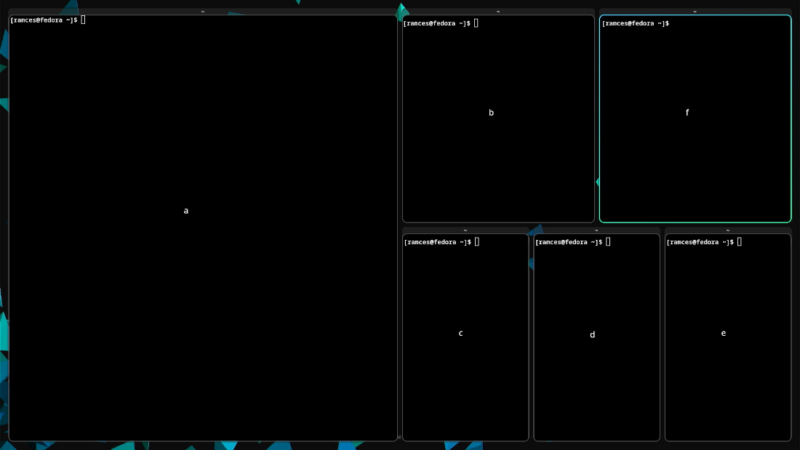Focus the terminal pane marked c
The height and width of the screenshot is (450, 800).
pos(465,337)
